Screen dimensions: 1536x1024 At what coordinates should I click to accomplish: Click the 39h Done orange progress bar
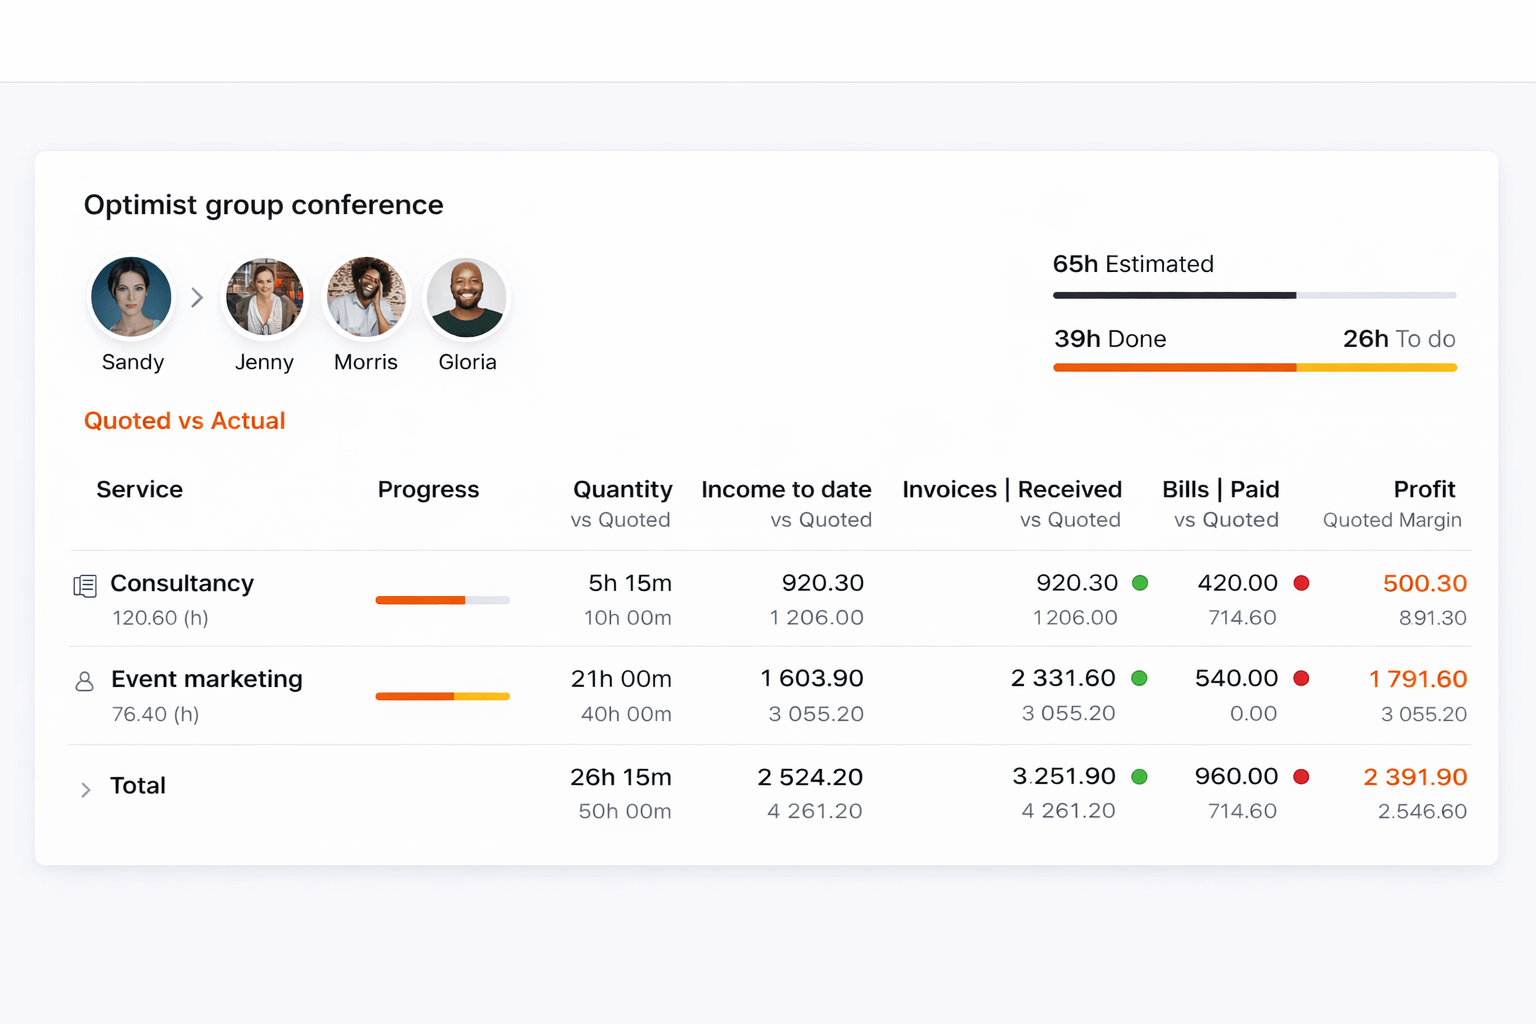click(1174, 368)
